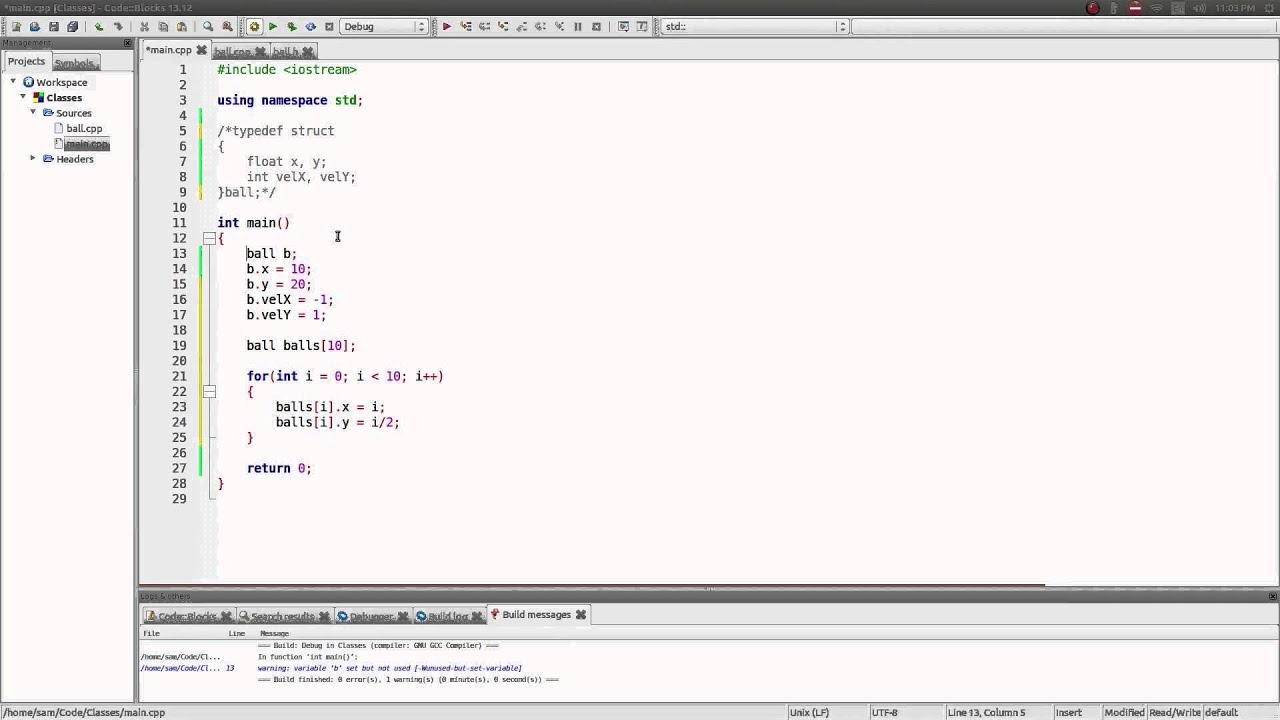
Task: Click the warning line about variable 'b'
Action: coord(390,668)
